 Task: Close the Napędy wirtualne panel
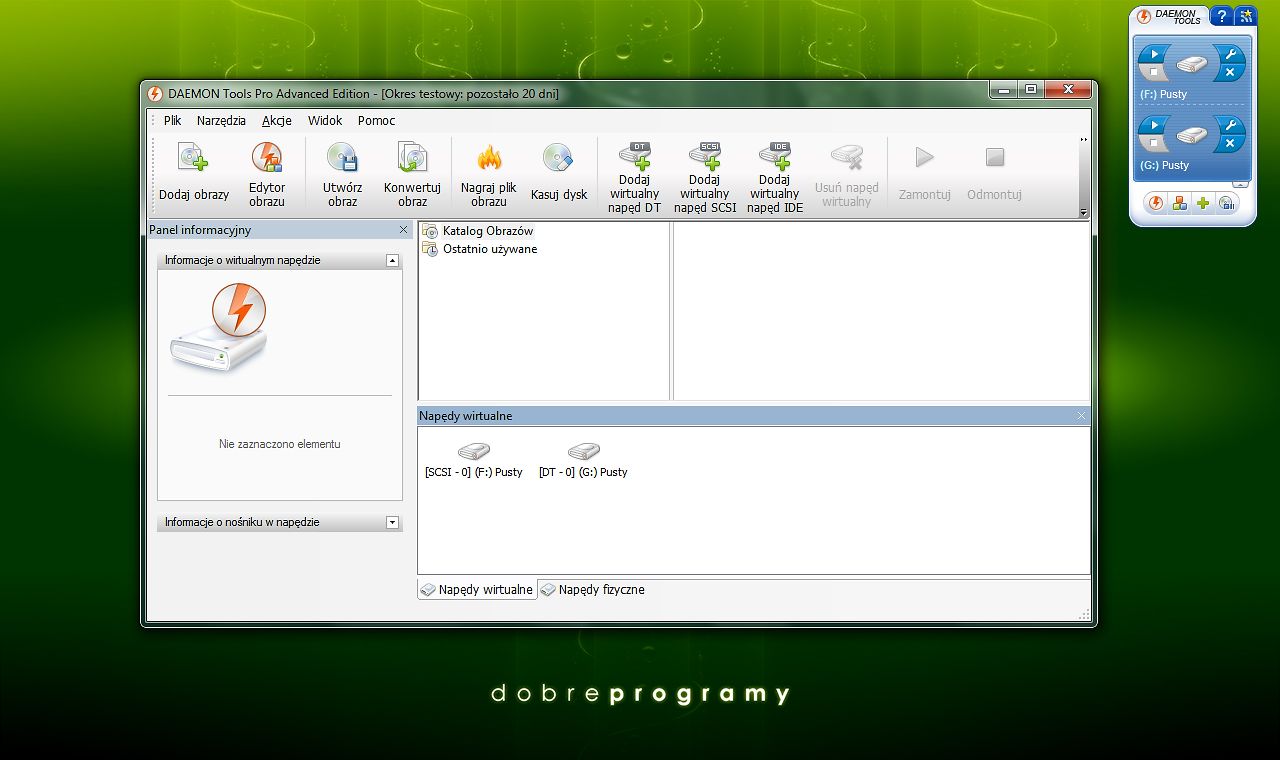coord(1081,416)
